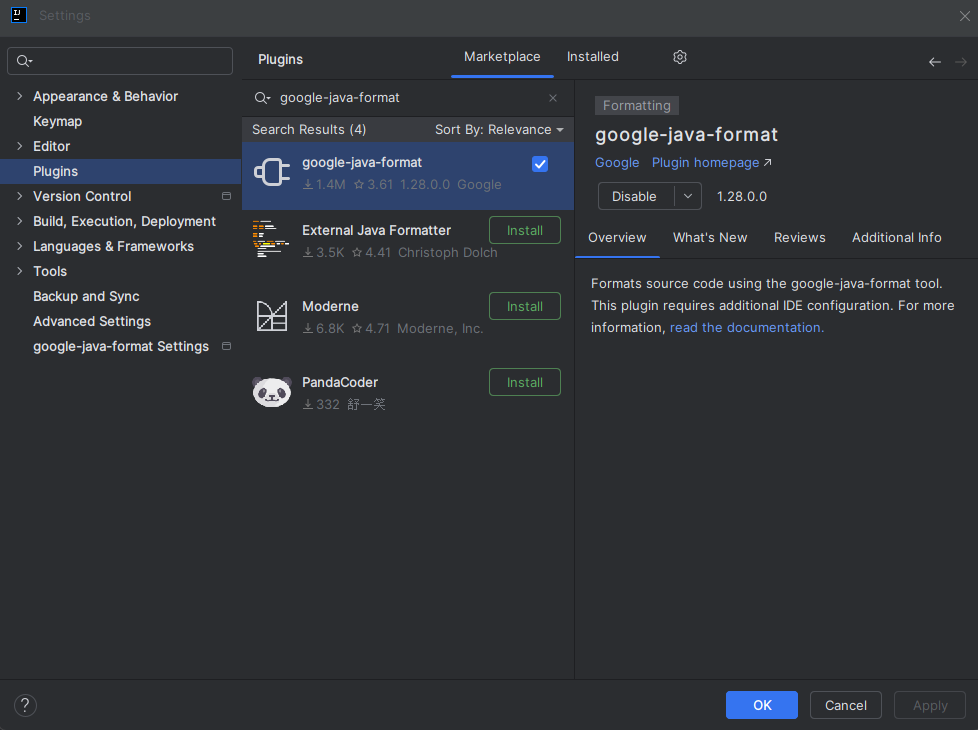Switch to the Installed tab
Viewport: 978px width, 730px height.
tap(593, 57)
